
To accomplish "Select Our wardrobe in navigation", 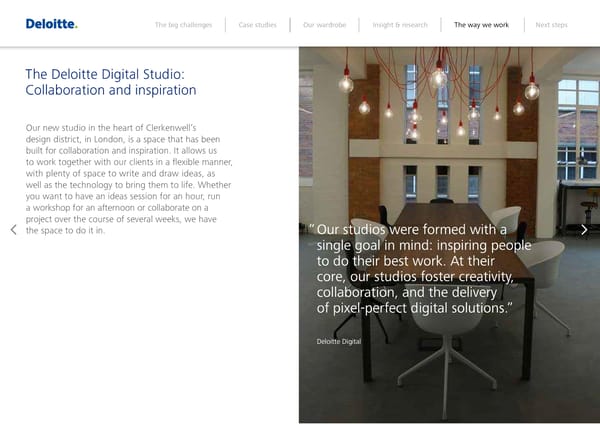I will [x=324, y=25].
